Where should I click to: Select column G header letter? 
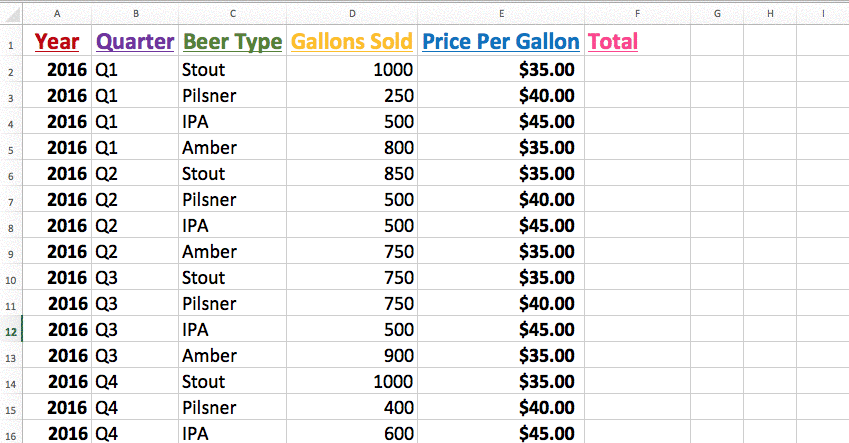click(717, 13)
